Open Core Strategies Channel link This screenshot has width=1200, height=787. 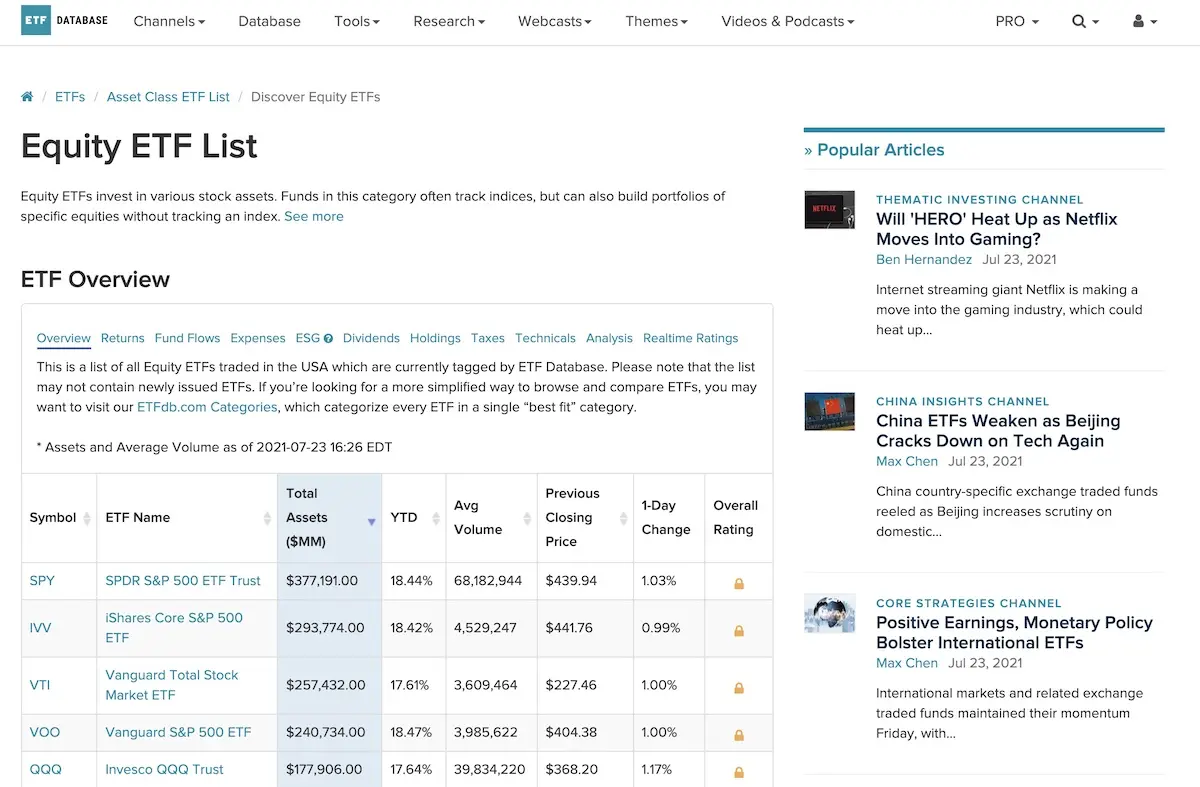(x=970, y=604)
